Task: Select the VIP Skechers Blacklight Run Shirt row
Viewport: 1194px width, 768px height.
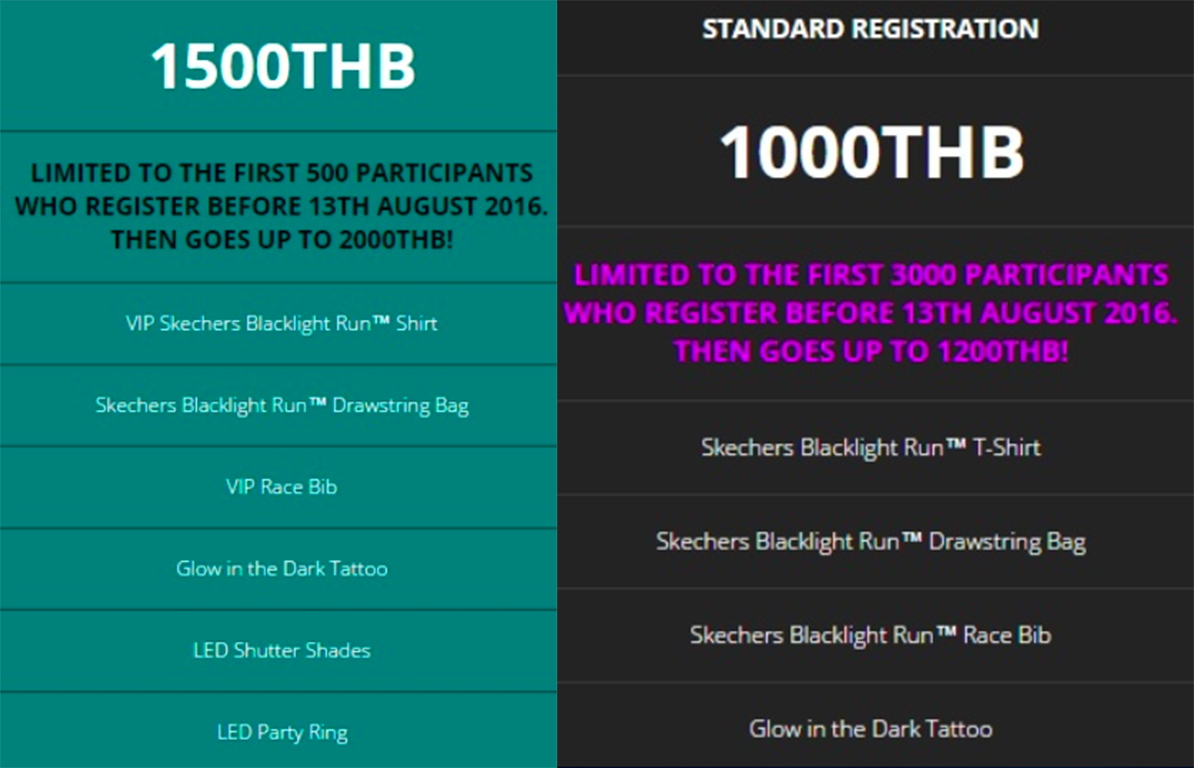Action: click(x=281, y=324)
